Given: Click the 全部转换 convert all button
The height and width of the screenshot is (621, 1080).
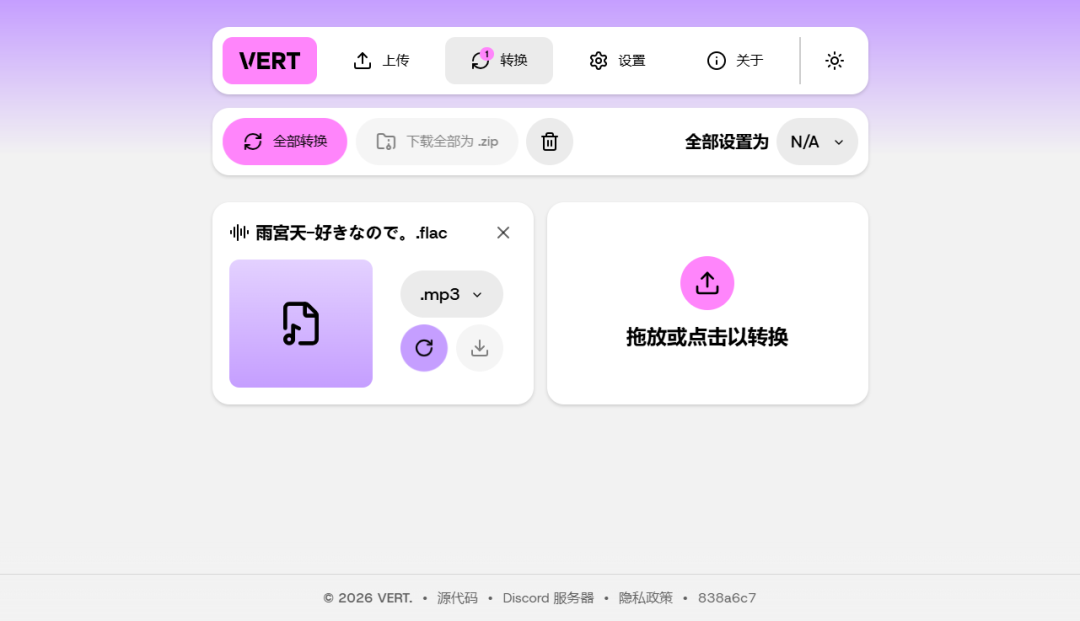Looking at the screenshot, I should pyautogui.click(x=284, y=141).
